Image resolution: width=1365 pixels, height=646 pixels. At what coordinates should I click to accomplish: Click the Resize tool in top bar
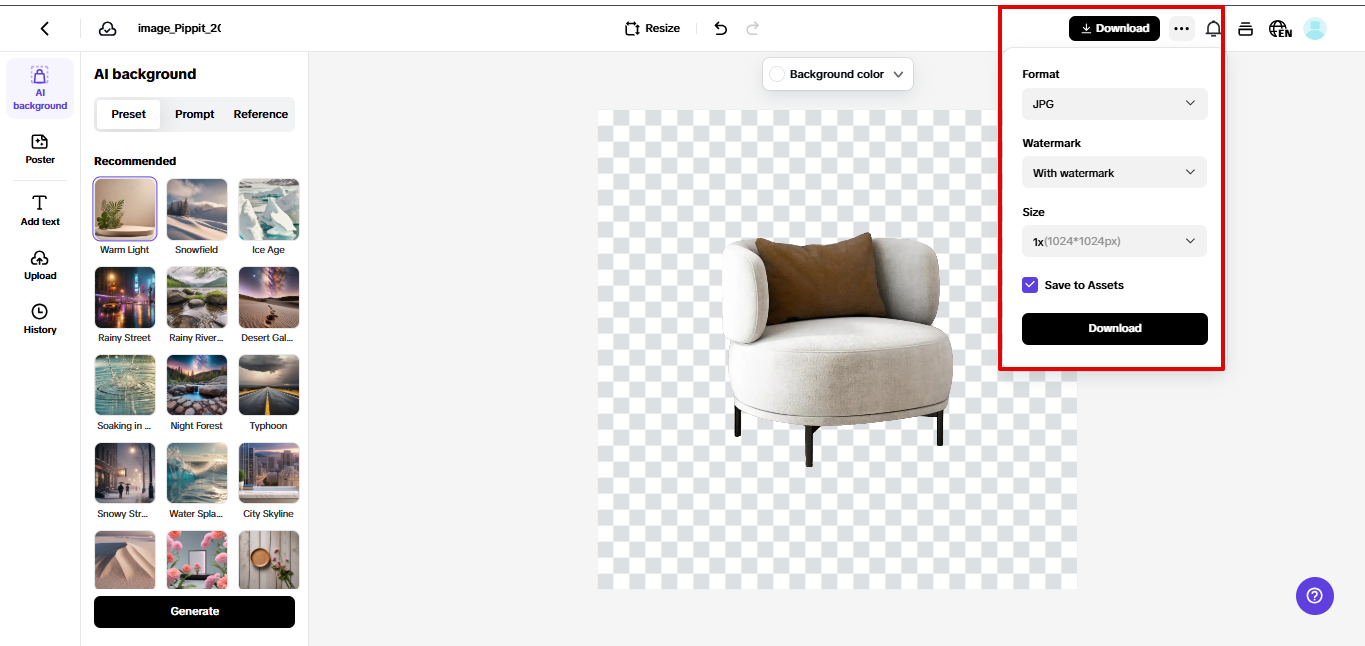pyautogui.click(x=652, y=29)
